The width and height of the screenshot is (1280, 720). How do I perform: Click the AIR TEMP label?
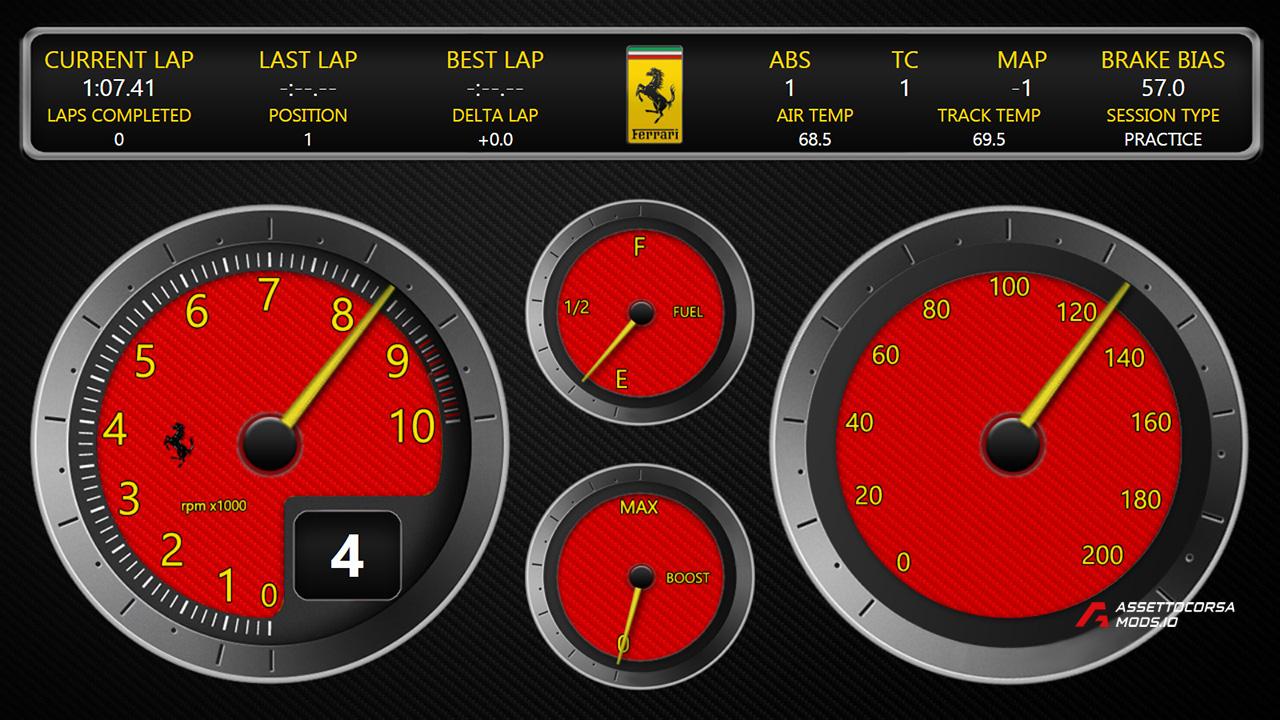coord(815,116)
